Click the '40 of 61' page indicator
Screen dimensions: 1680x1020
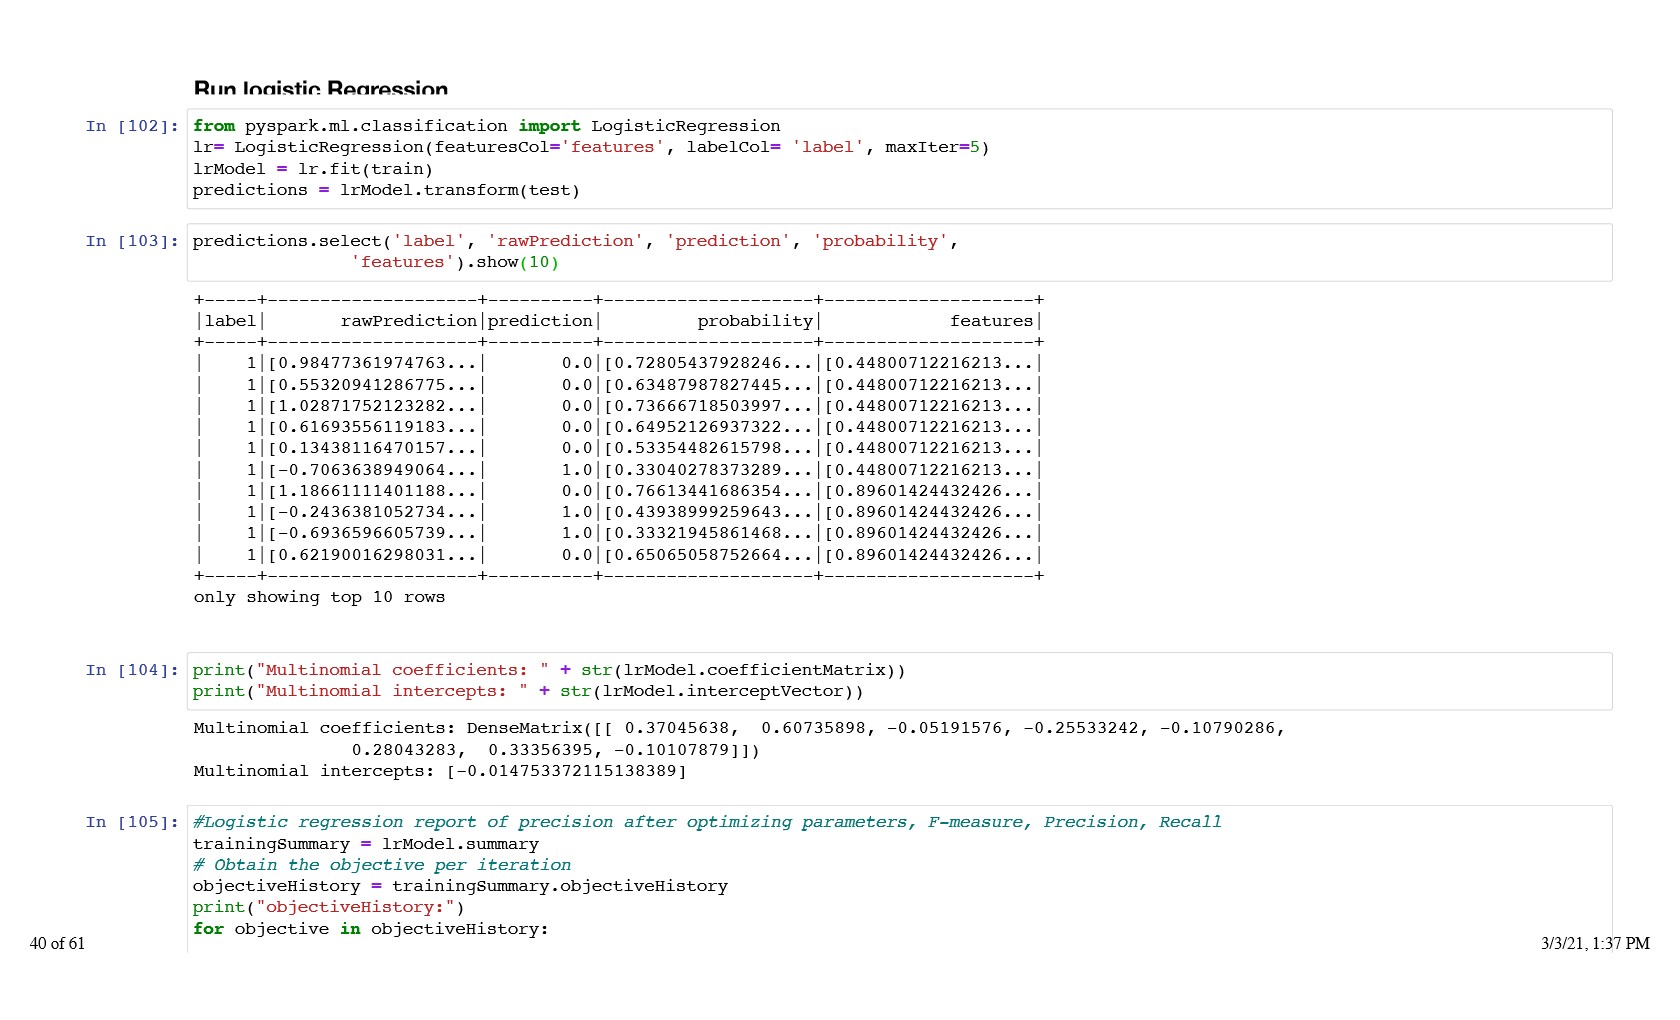pyautogui.click(x=57, y=943)
